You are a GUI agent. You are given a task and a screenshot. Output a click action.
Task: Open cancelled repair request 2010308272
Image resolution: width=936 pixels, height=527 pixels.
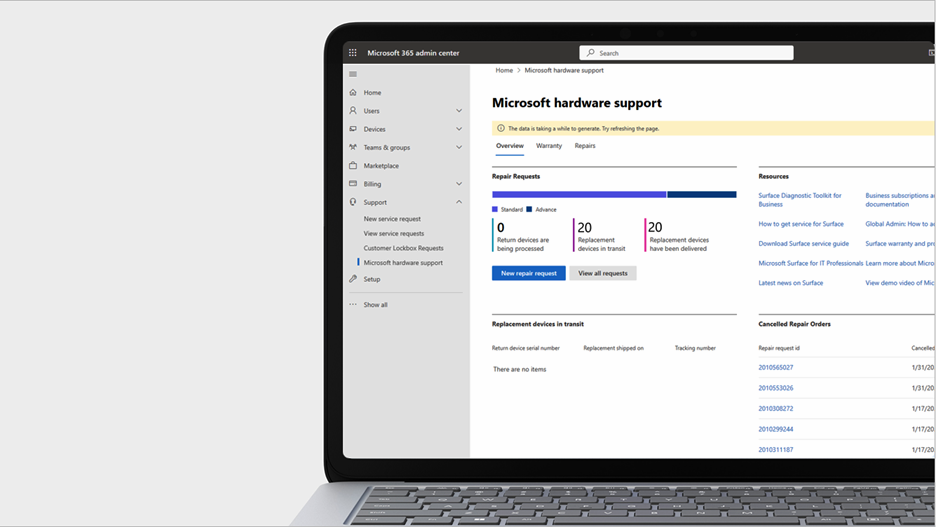[775, 409]
